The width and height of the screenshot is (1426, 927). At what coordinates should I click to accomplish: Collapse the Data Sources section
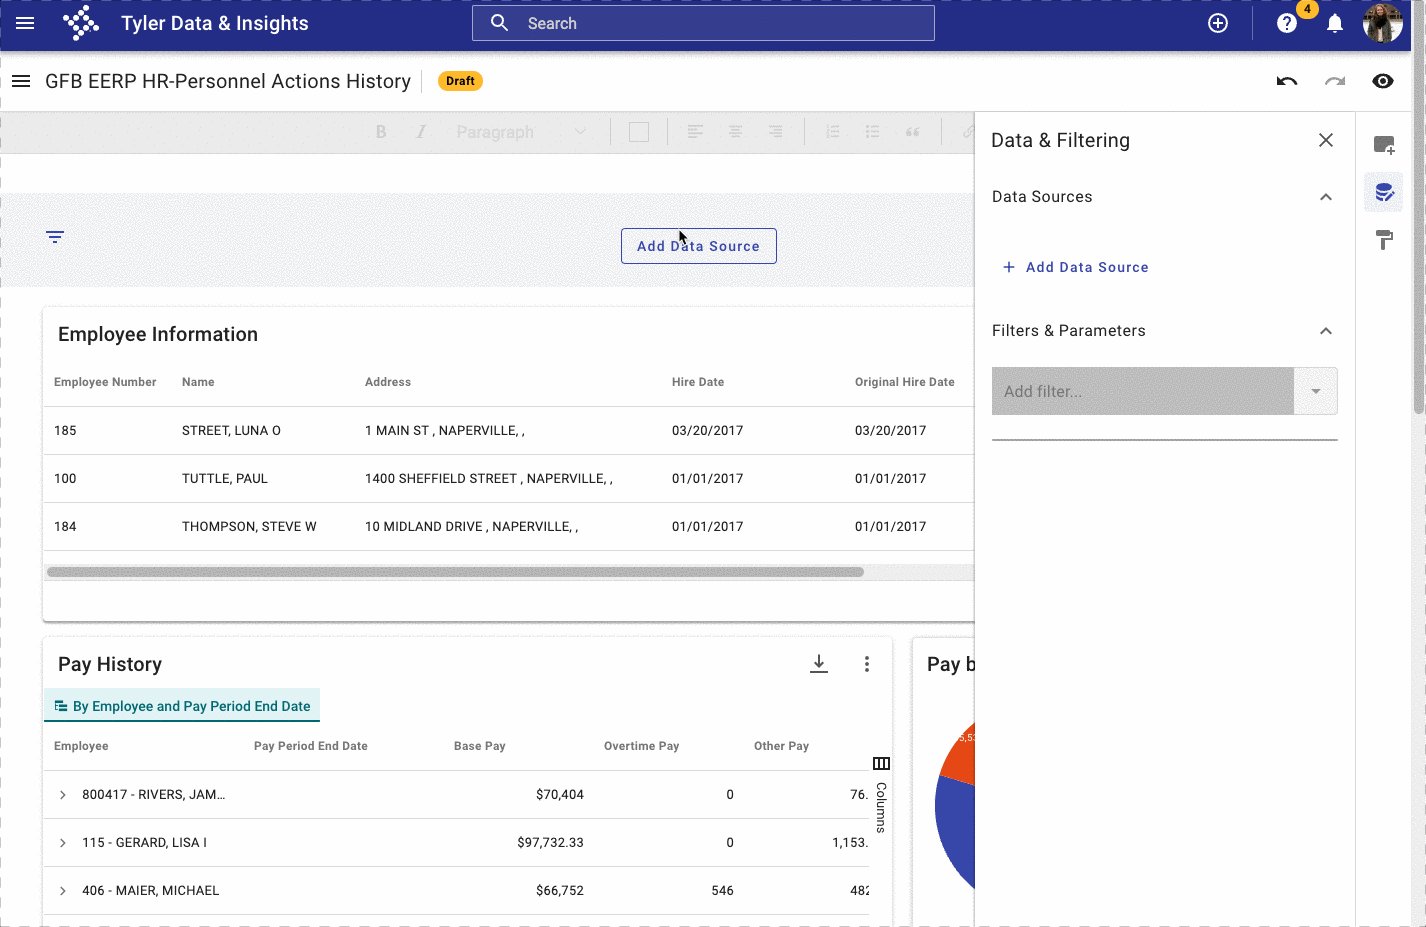click(1326, 197)
